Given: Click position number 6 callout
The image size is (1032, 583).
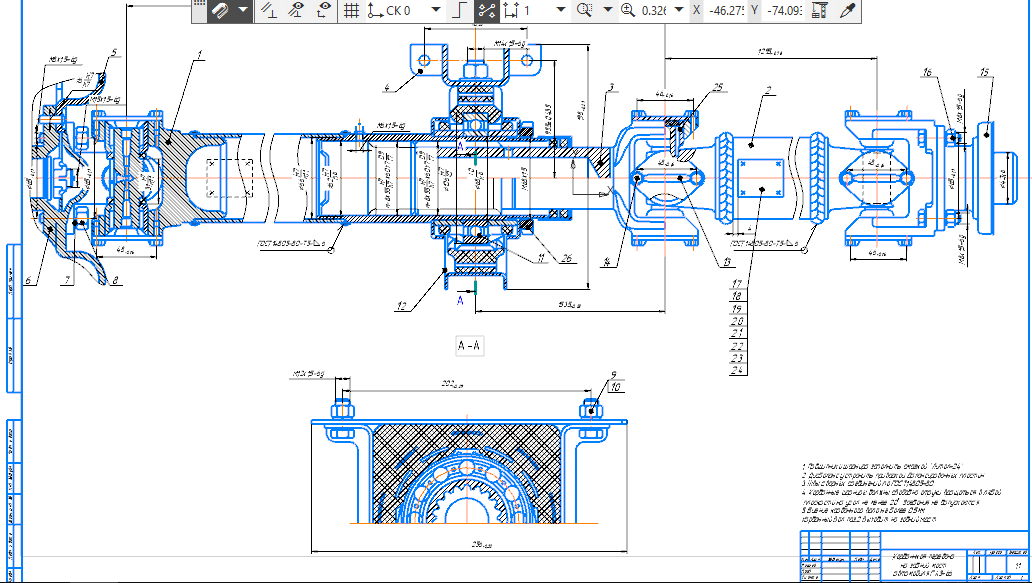Looking at the screenshot, I should 28,280.
